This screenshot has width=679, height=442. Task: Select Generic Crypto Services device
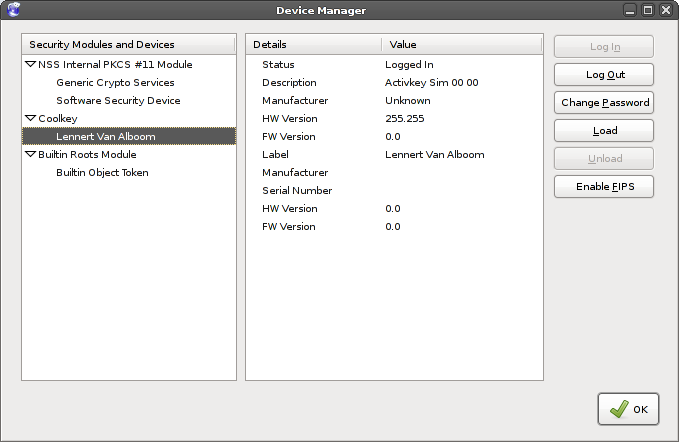pyautogui.click(x=115, y=83)
